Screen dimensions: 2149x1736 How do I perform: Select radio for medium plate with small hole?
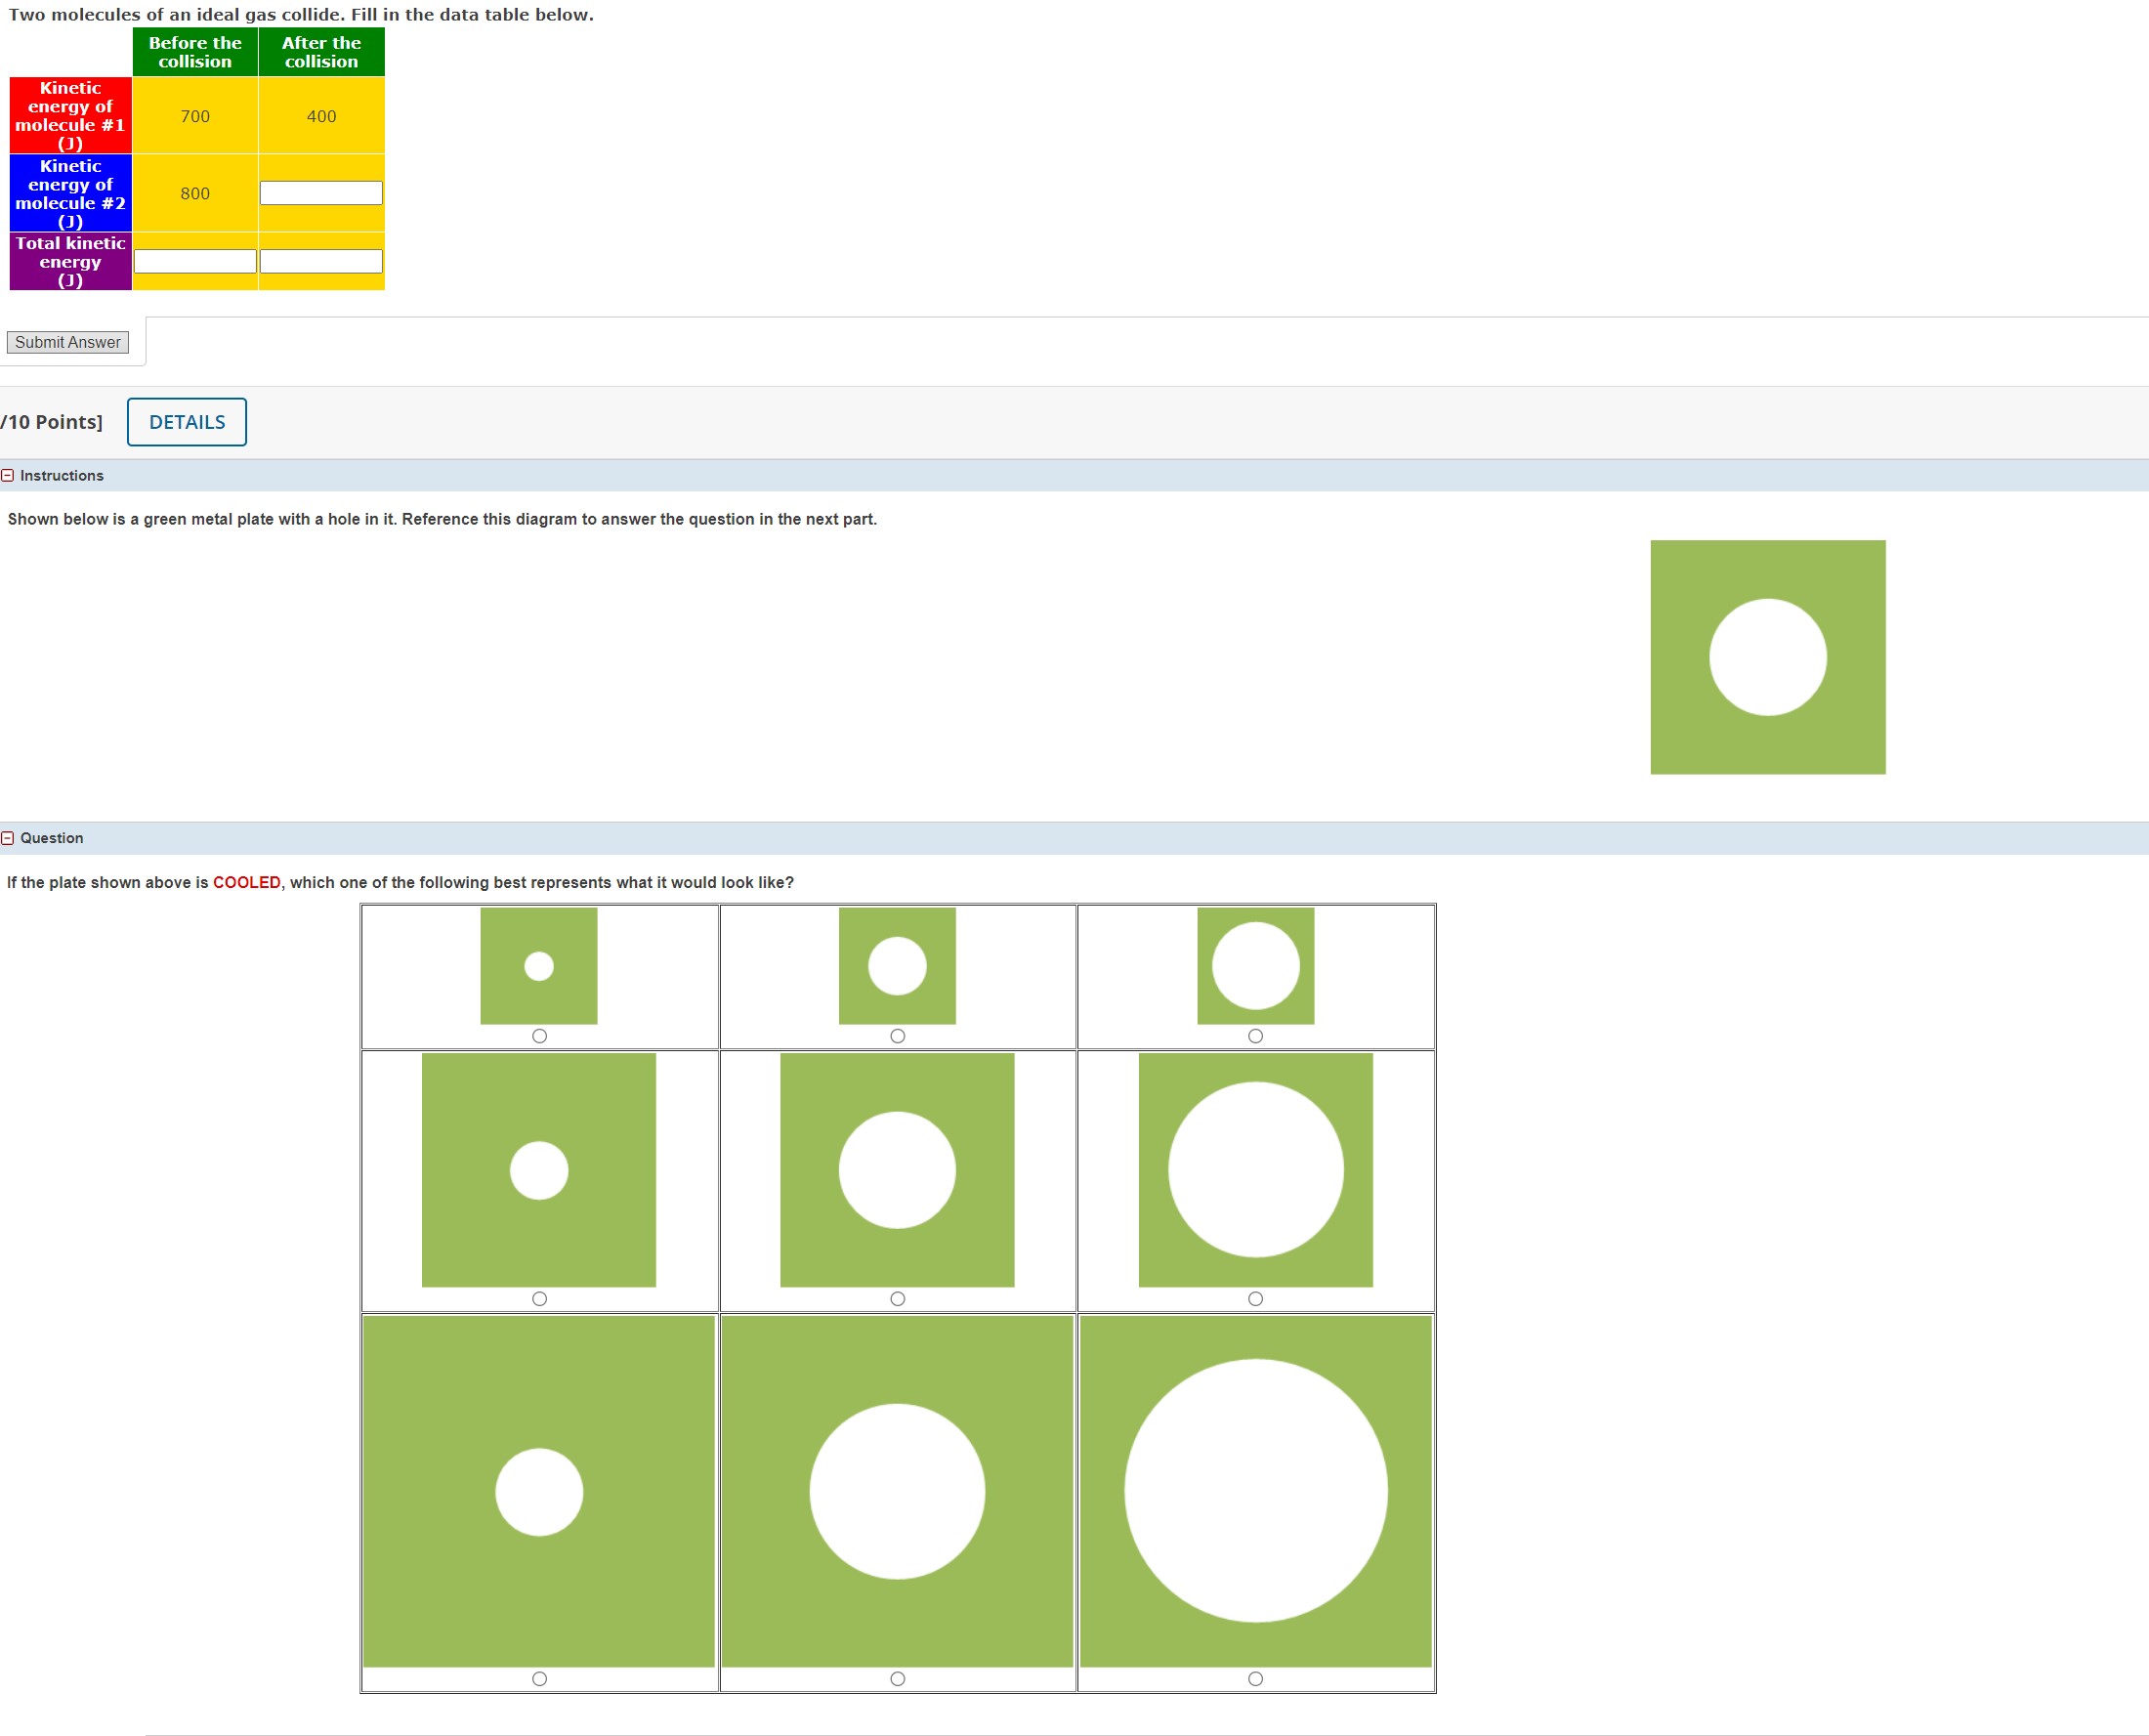point(539,1299)
